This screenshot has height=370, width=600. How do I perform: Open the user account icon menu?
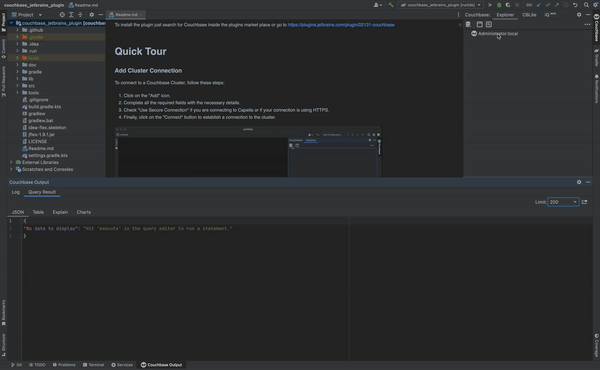(377, 5)
